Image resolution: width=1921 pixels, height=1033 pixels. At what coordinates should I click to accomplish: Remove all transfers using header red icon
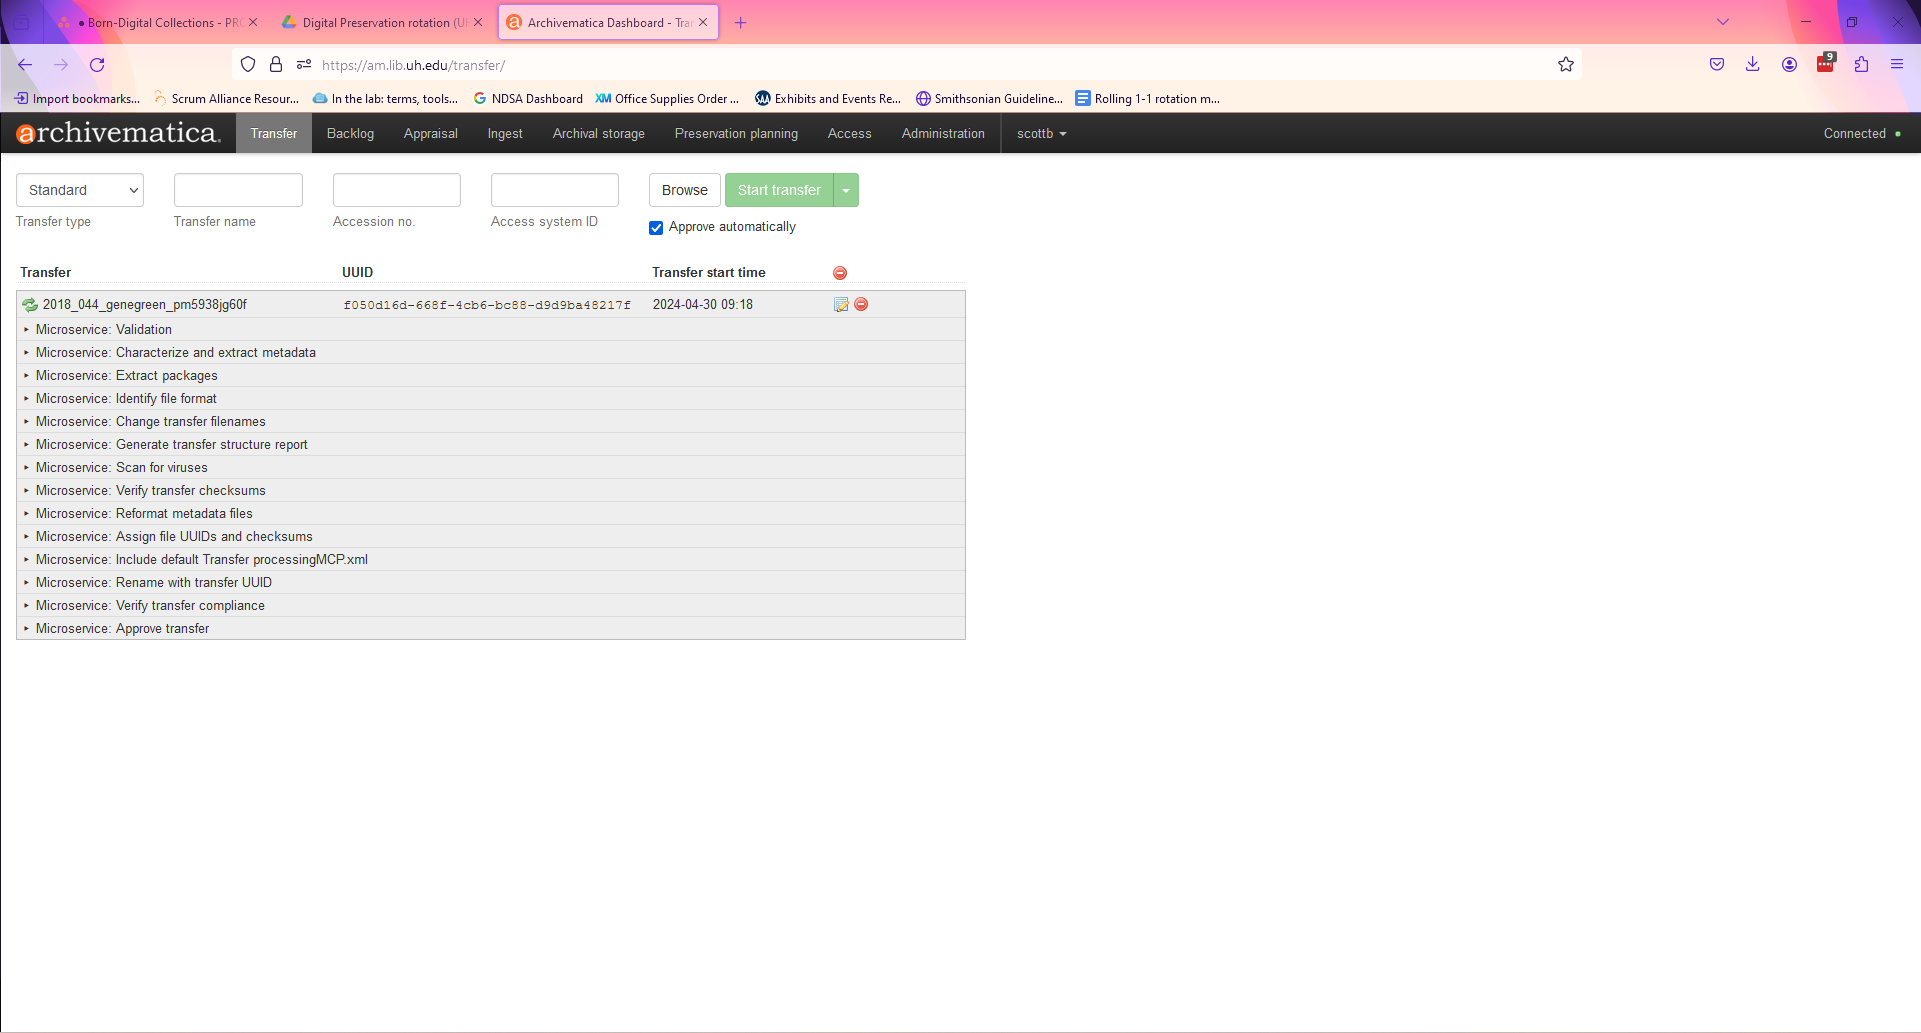click(840, 273)
